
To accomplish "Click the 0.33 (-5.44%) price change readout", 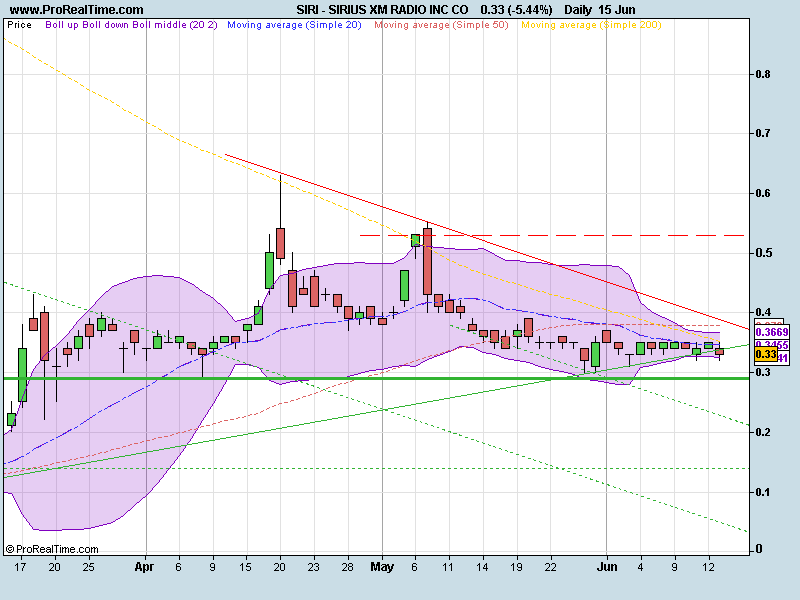I will pyautogui.click(x=516, y=10).
